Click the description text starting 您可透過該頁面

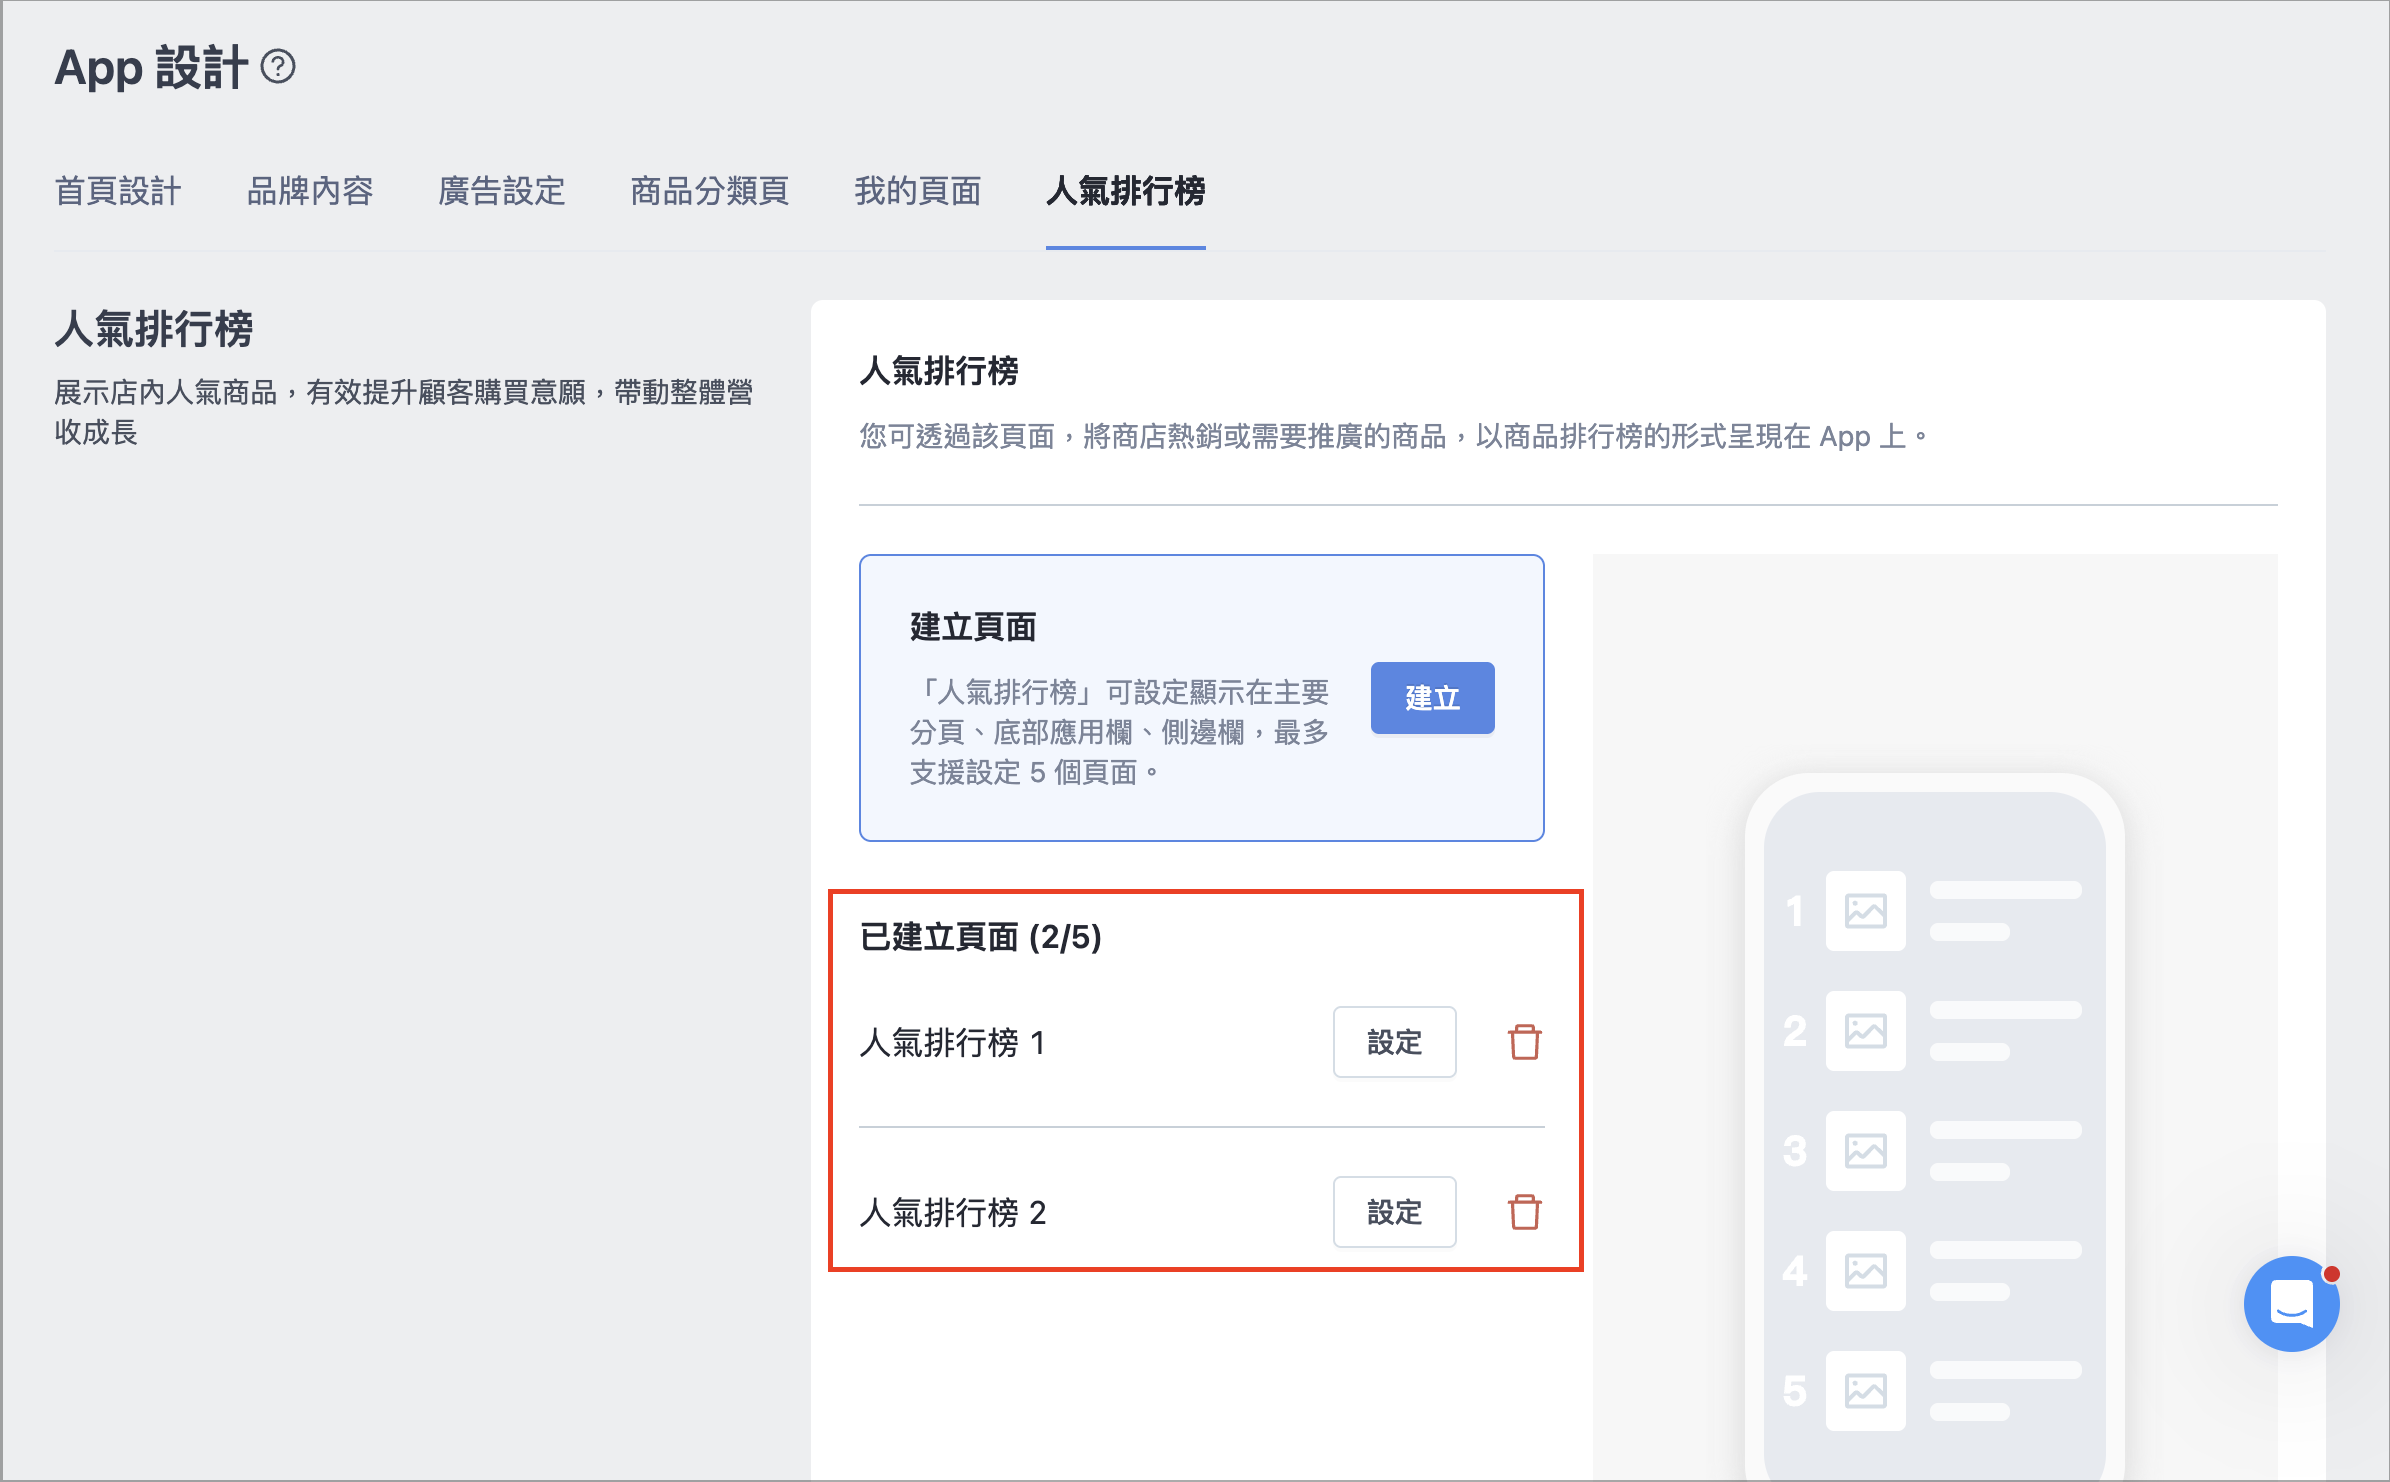click(1393, 437)
